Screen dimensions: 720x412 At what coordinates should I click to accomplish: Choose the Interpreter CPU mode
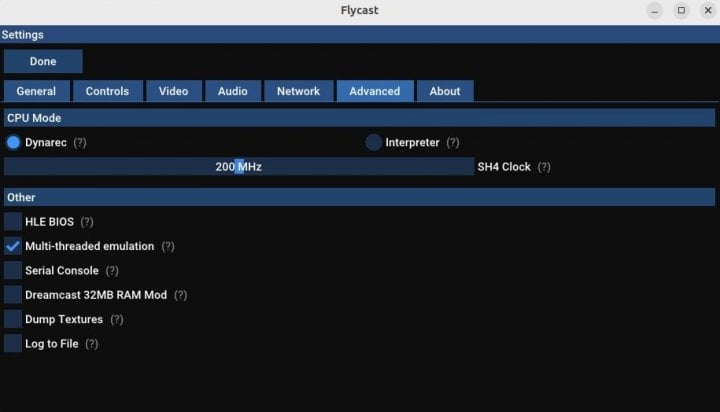click(x=373, y=142)
